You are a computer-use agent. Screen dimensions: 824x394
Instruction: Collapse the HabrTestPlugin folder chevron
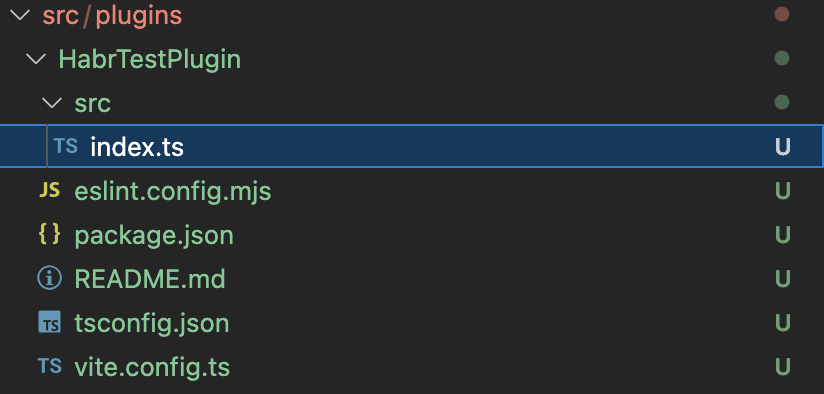pyautogui.click(x=36, y=59)
